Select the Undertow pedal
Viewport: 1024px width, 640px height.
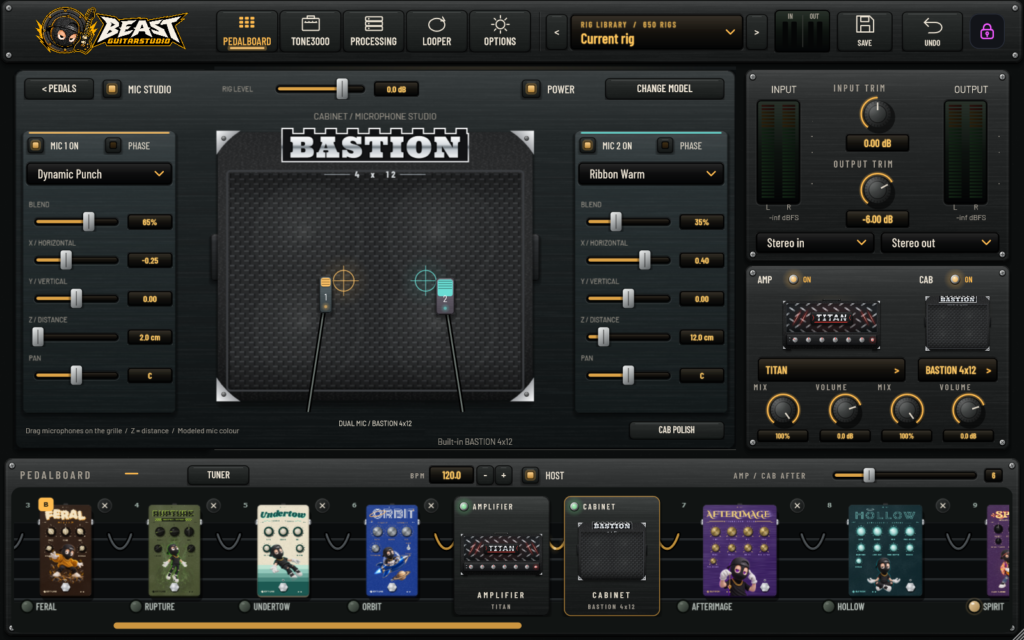pyautogui.click(x=283, y=550)
